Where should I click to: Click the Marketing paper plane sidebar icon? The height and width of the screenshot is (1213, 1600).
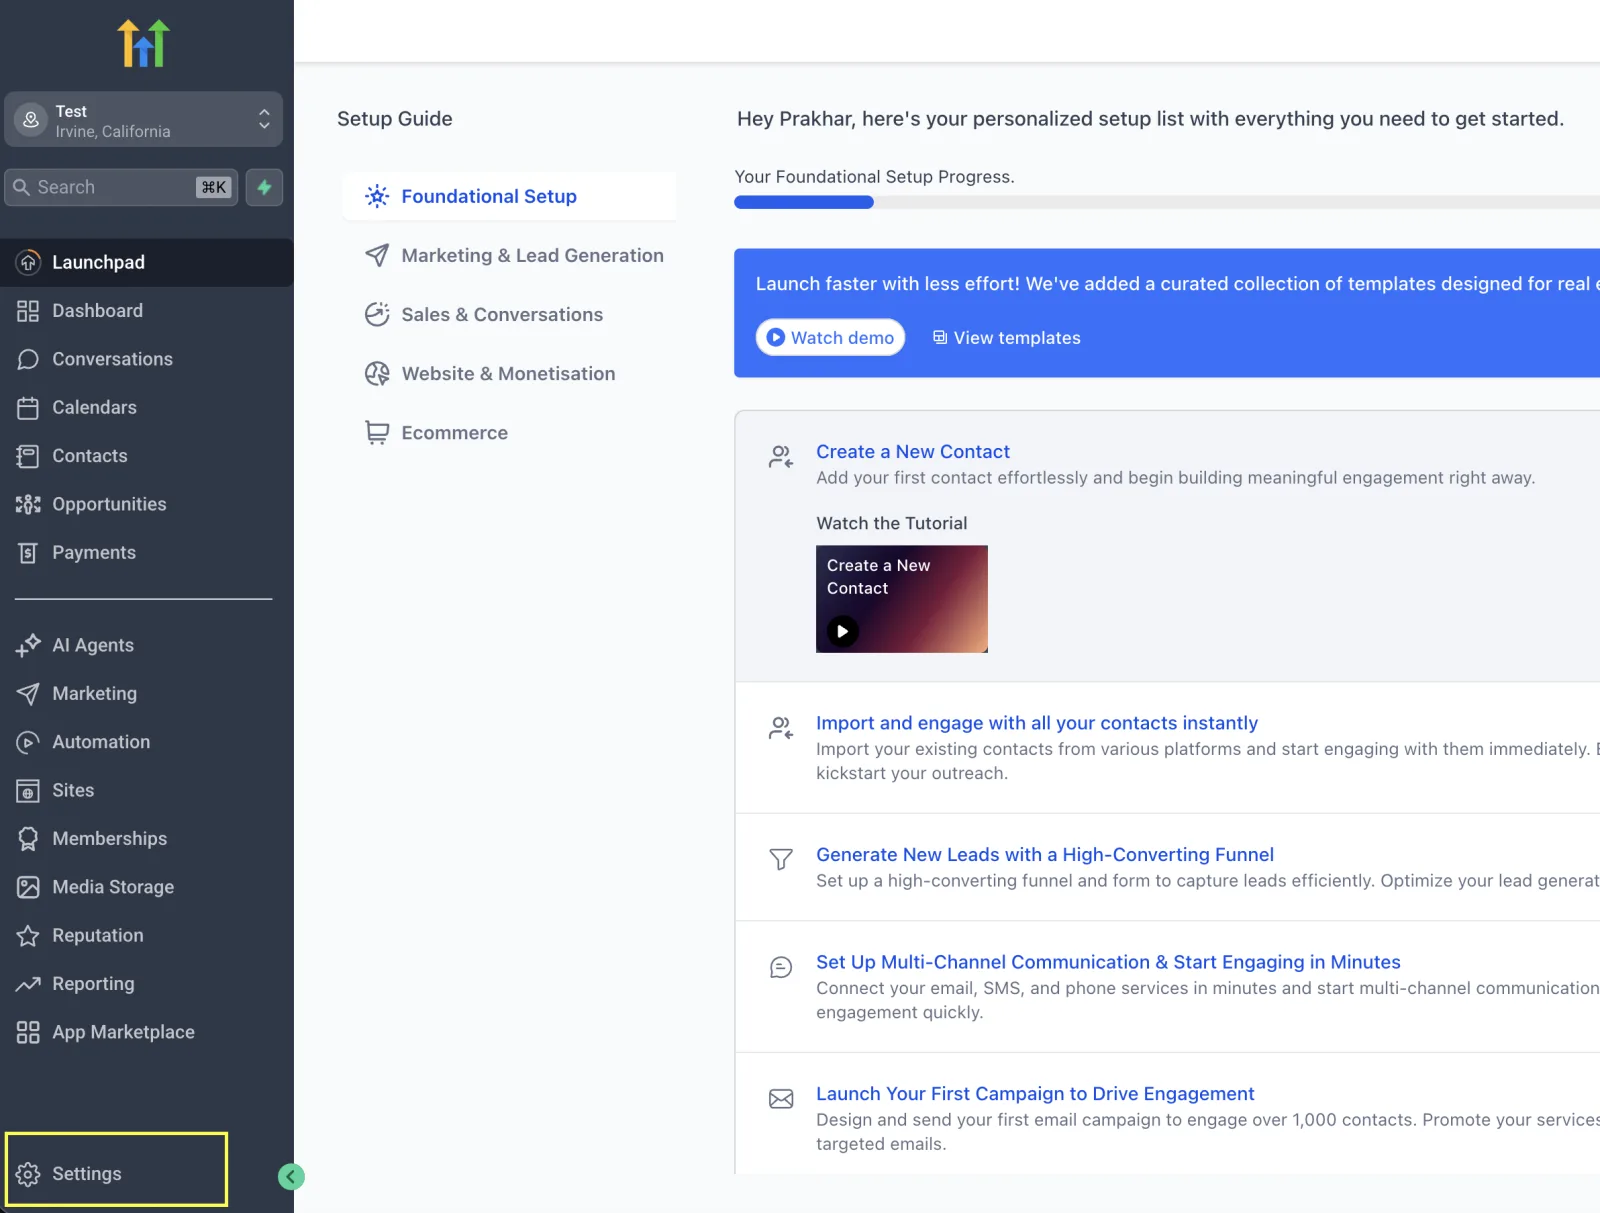pos(28,694)
